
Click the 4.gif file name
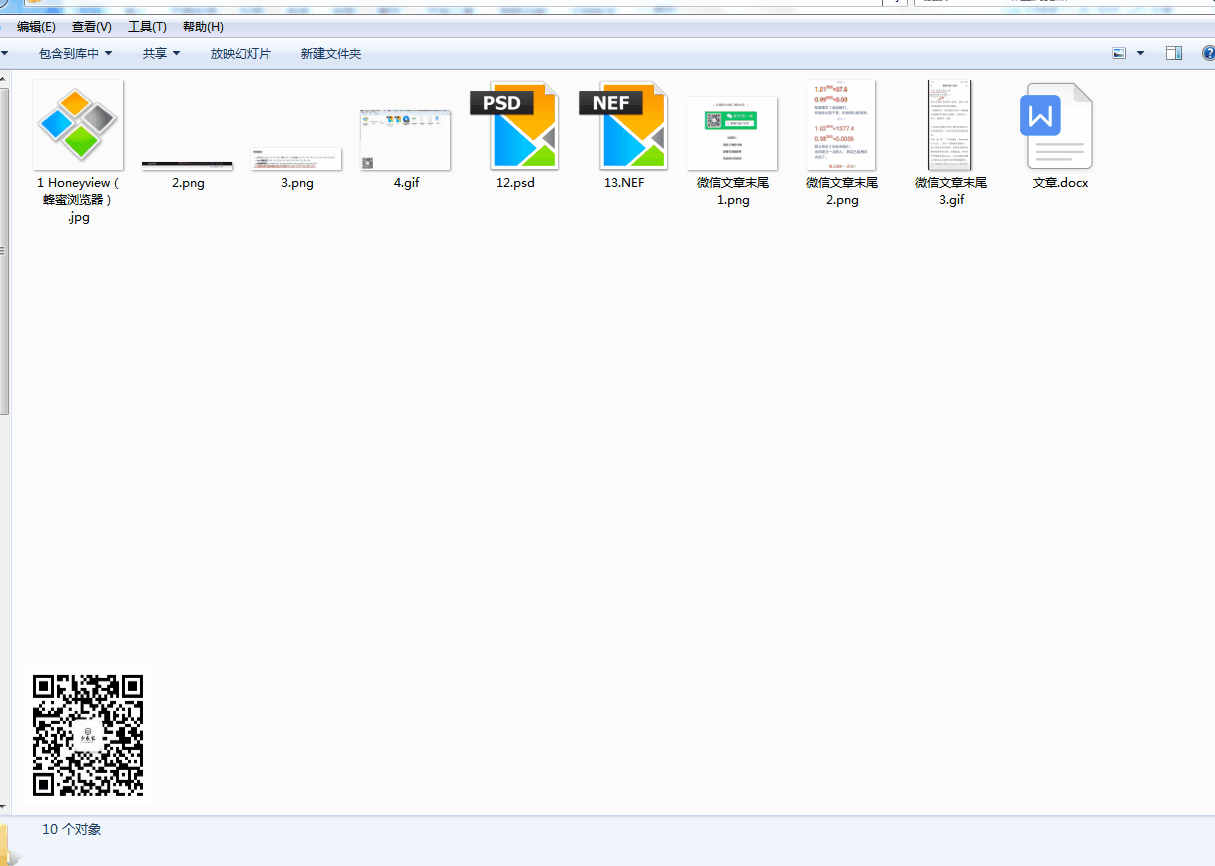pyautogui.click(x=406, y=183)
